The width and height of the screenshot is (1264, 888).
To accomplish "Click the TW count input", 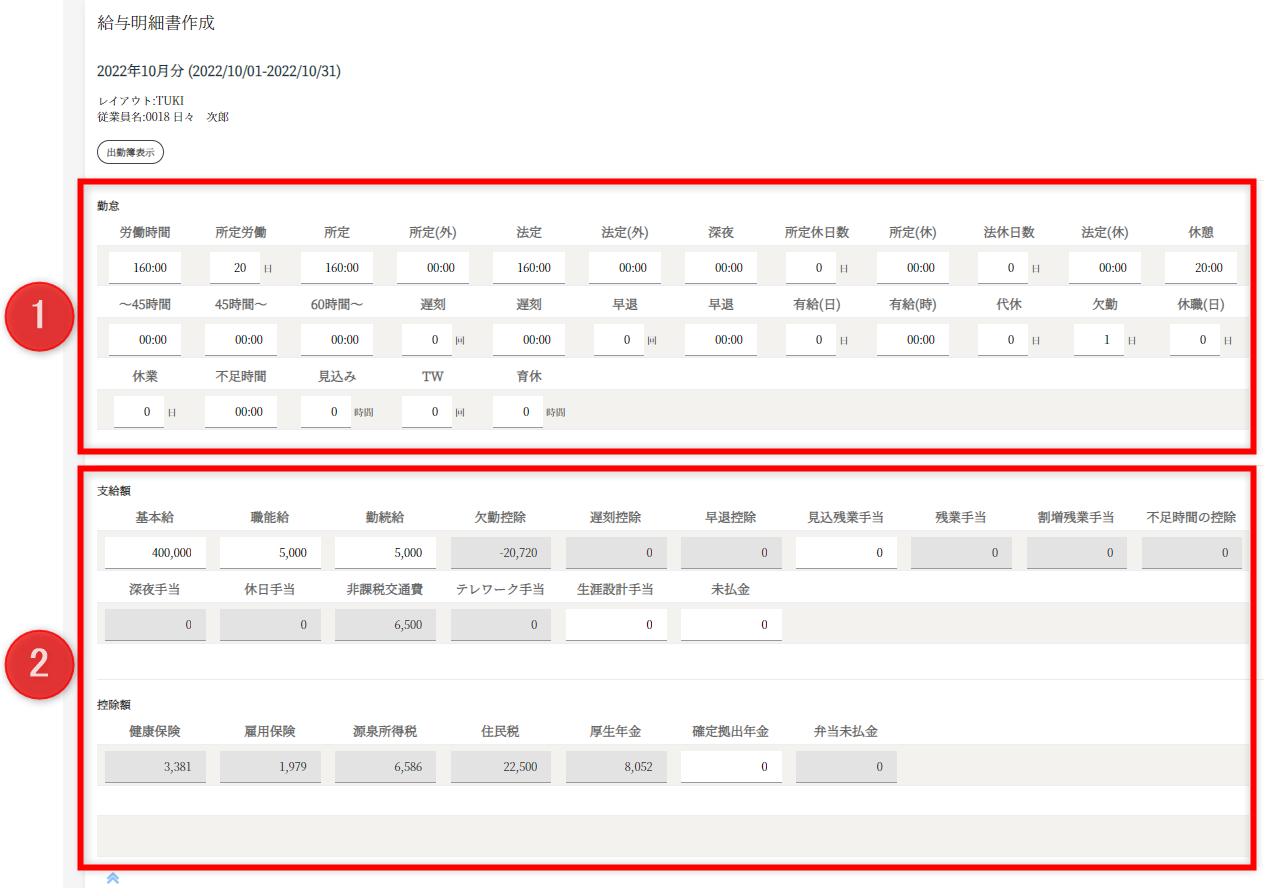I will (427, 412).
